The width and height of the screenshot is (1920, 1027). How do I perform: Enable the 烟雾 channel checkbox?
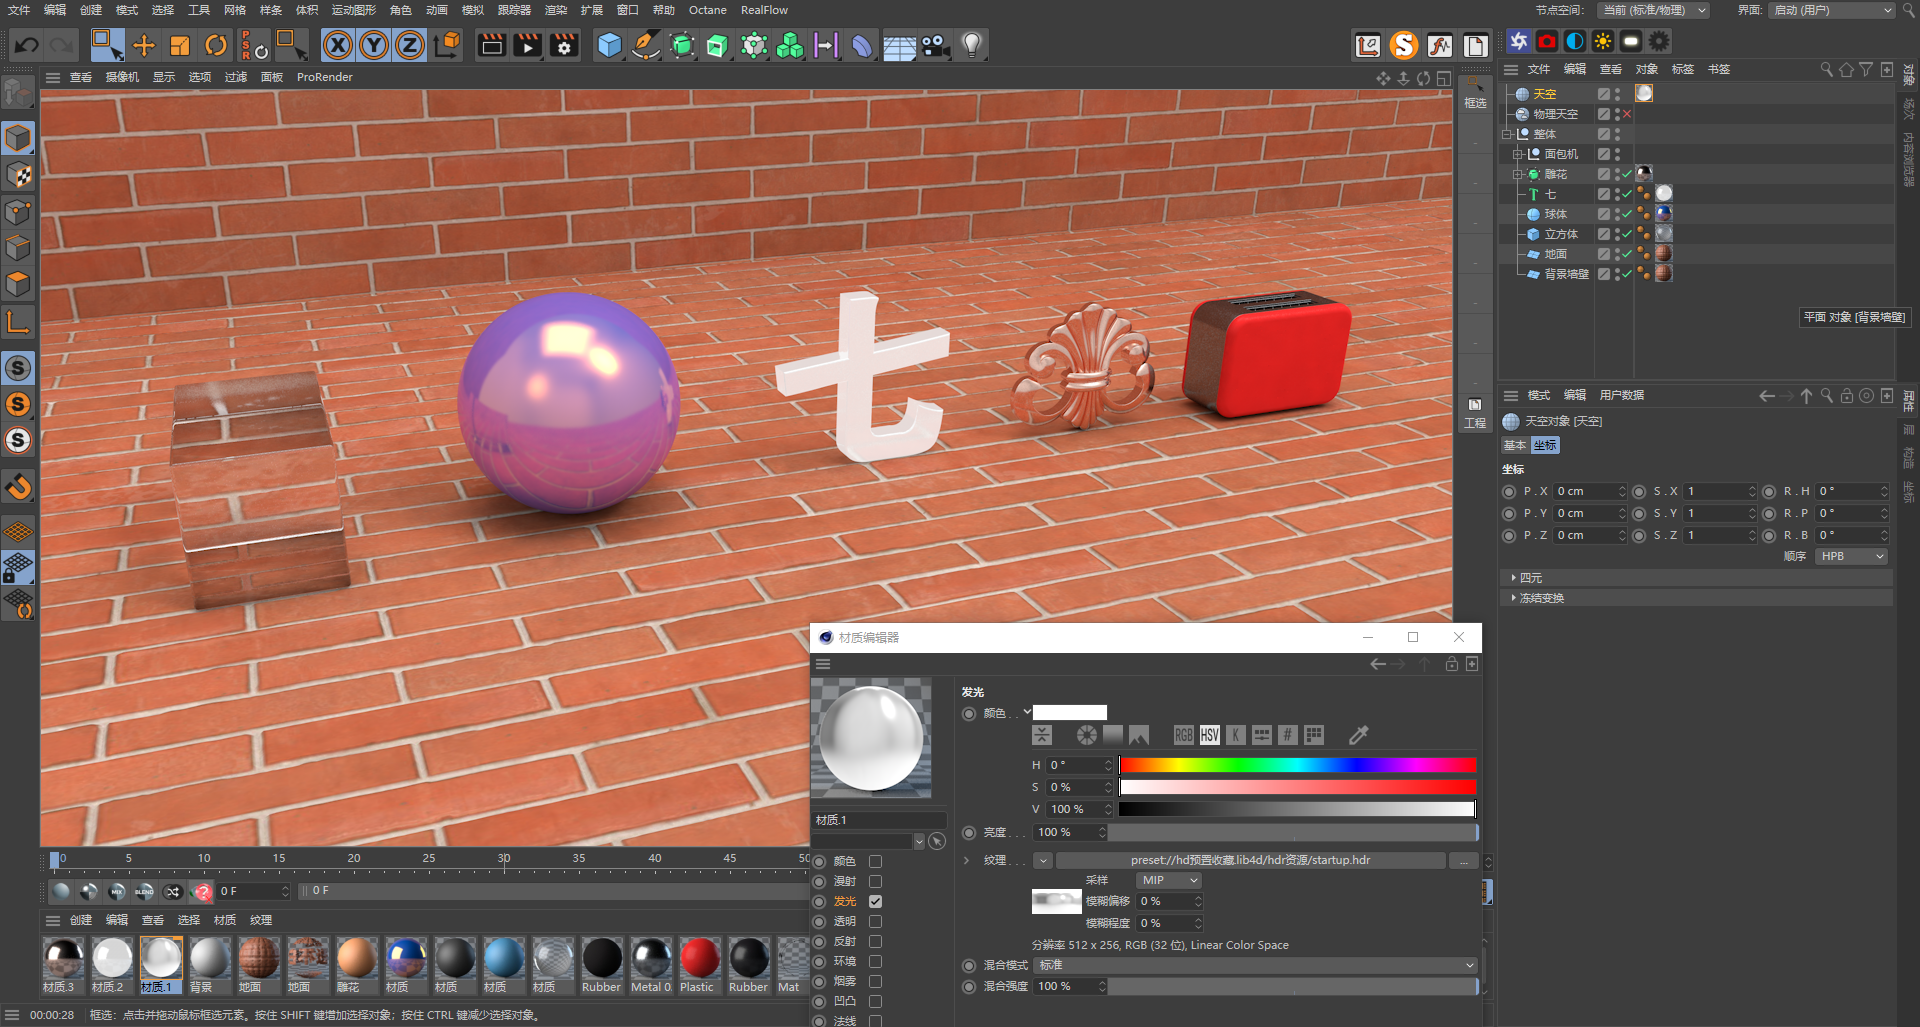[x=875, y=981]
